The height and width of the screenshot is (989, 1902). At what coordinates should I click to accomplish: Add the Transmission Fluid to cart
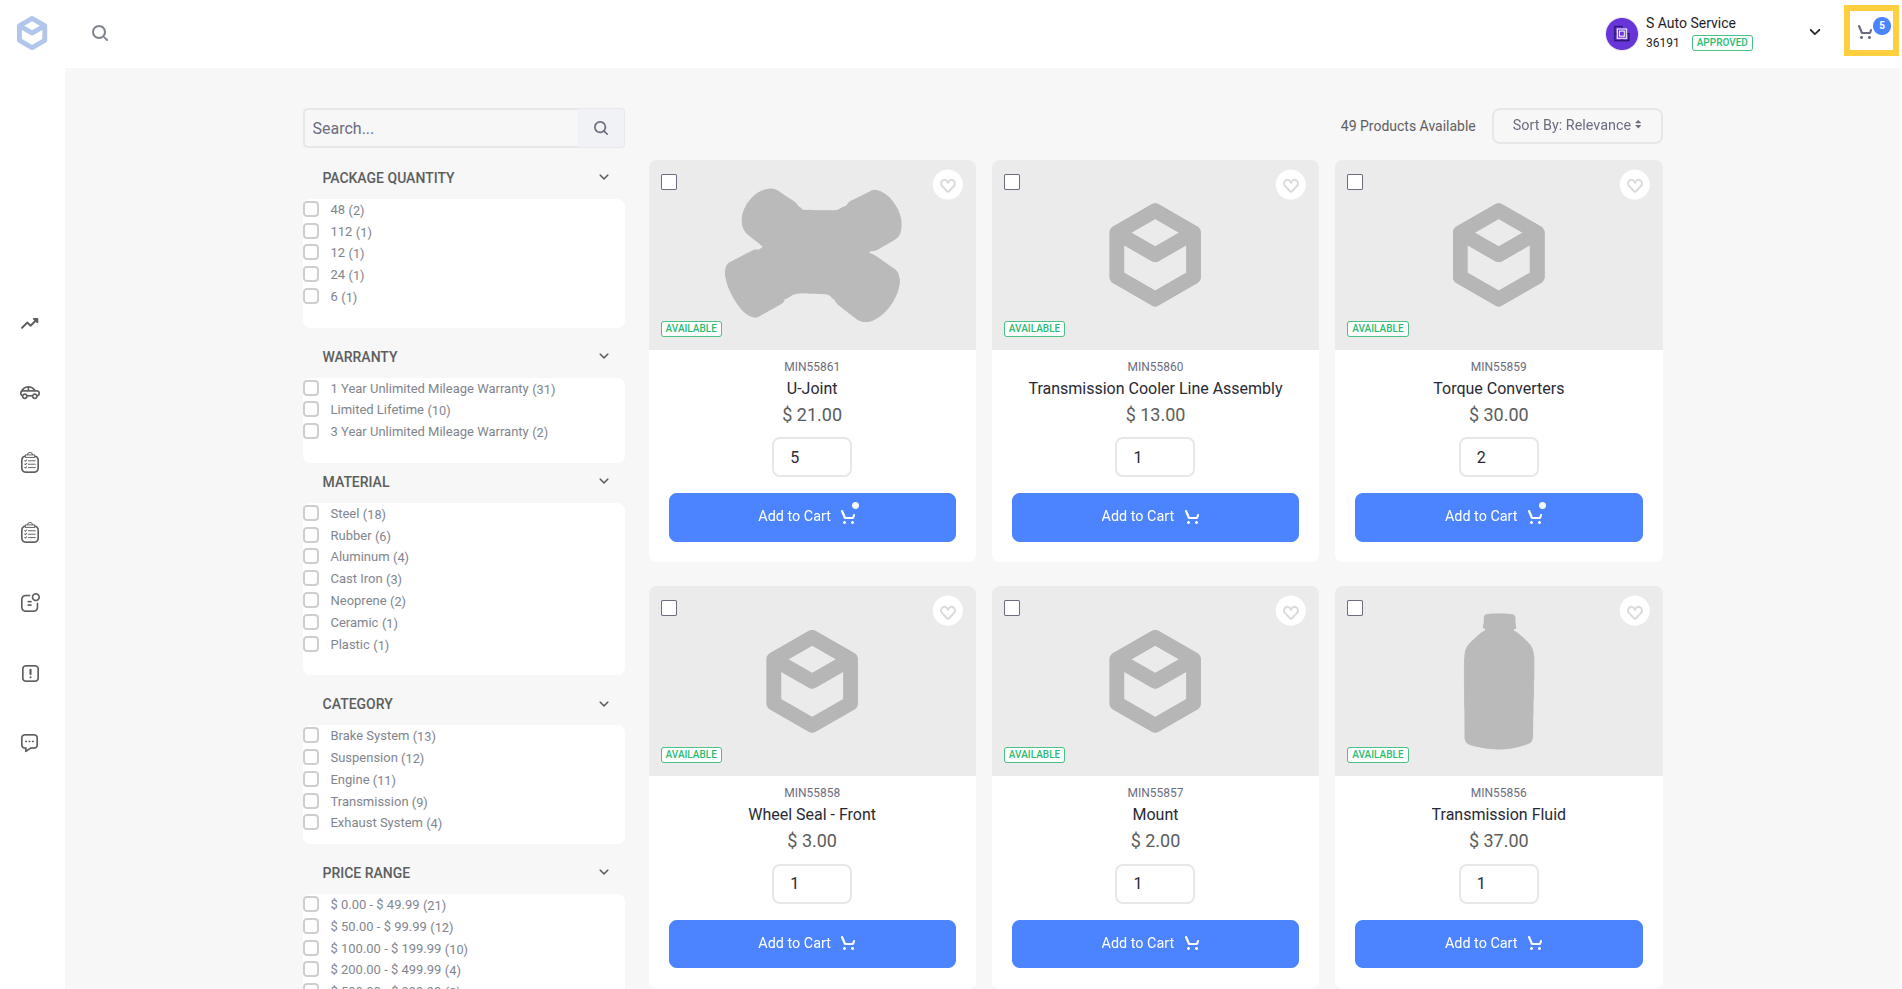click(x=1497, y=943)
